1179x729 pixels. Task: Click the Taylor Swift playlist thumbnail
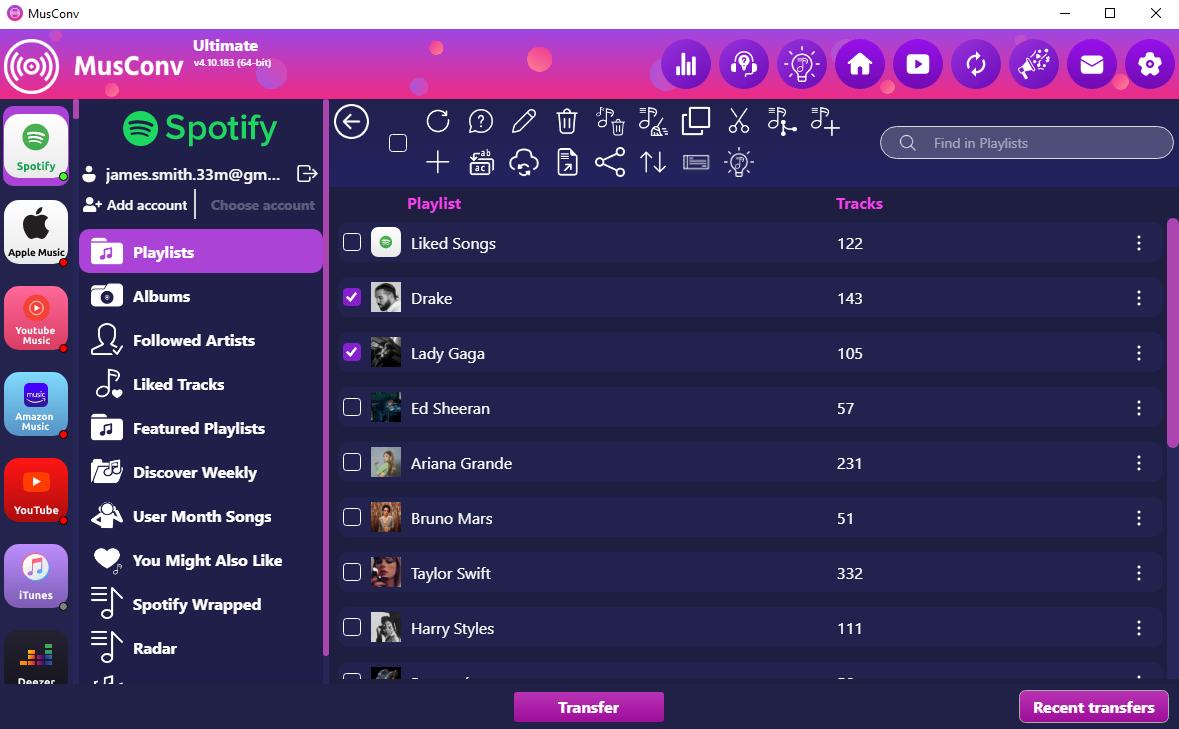coord(386,573)
